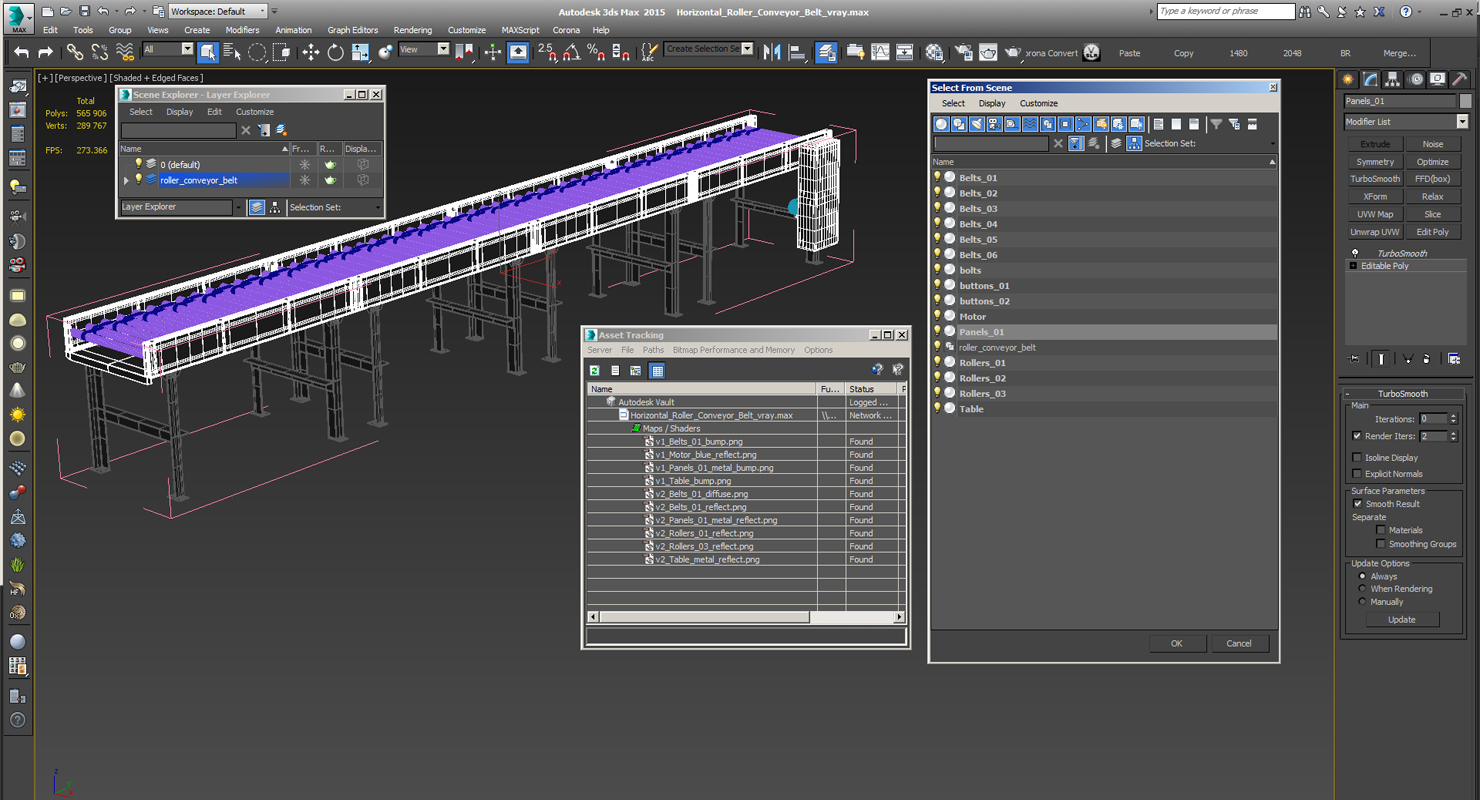Viewport: 1480px width, 800px height.
Task: Click Display Geometry filter in Select From Scene
Action: (x=941, y=124)
